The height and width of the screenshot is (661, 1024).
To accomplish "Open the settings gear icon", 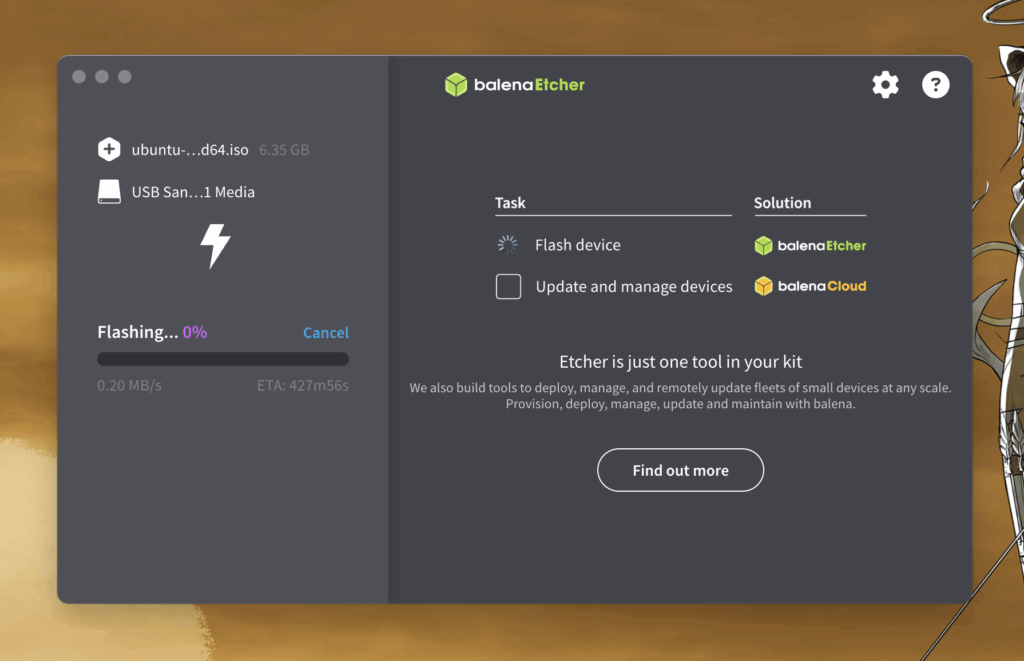I will [885, 85].
